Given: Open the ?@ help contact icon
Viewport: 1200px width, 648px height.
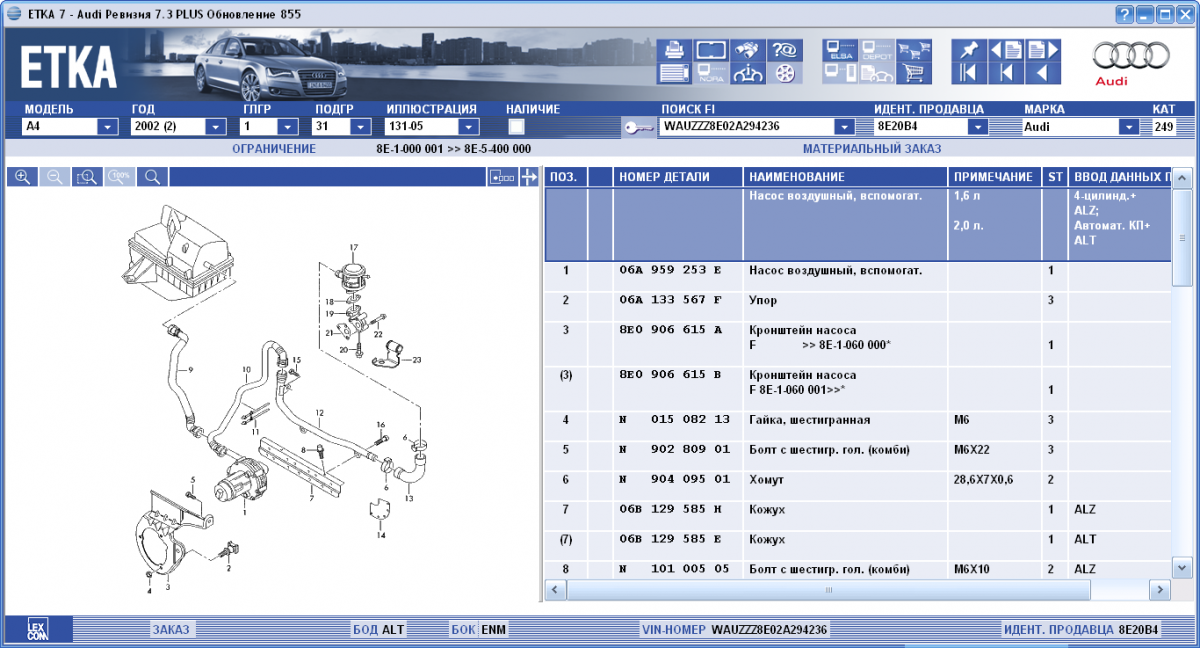Looking at the screenshot, I should tap(783, 50).
